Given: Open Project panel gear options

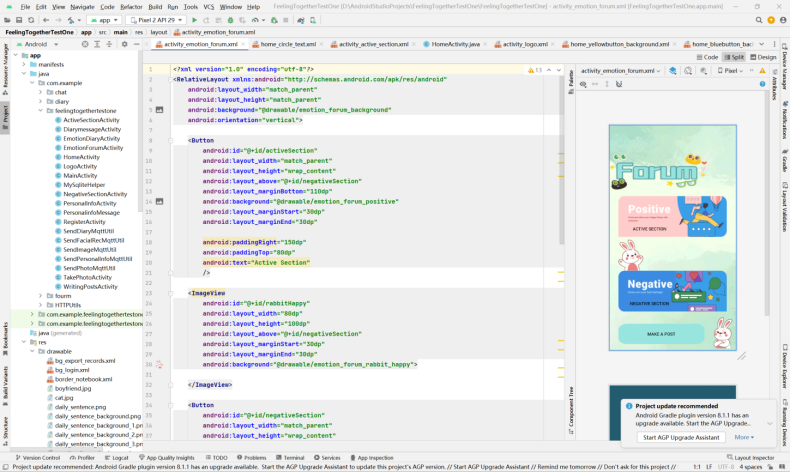Looking at the screenshot, I should pos(124,44).
